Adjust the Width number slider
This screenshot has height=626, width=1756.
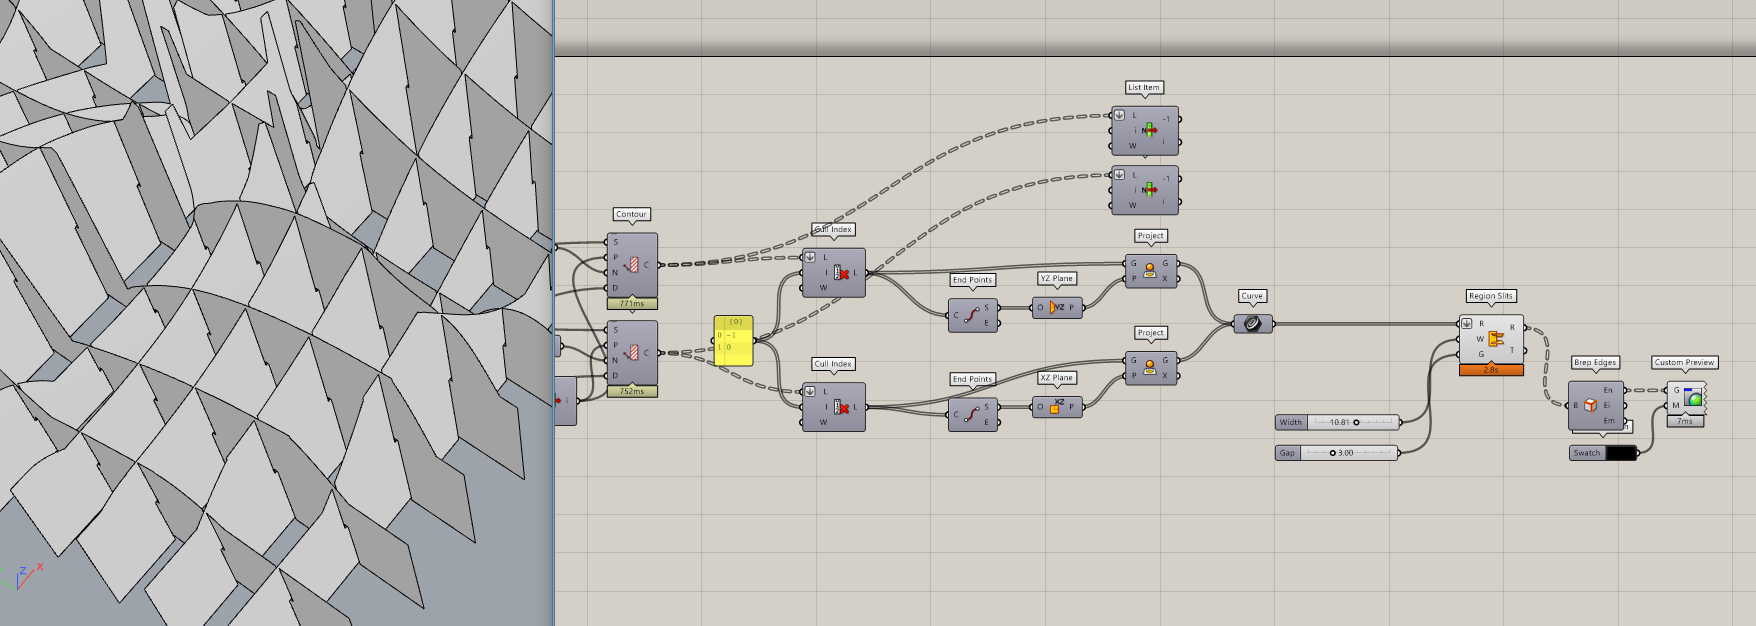pos(1338,422)
